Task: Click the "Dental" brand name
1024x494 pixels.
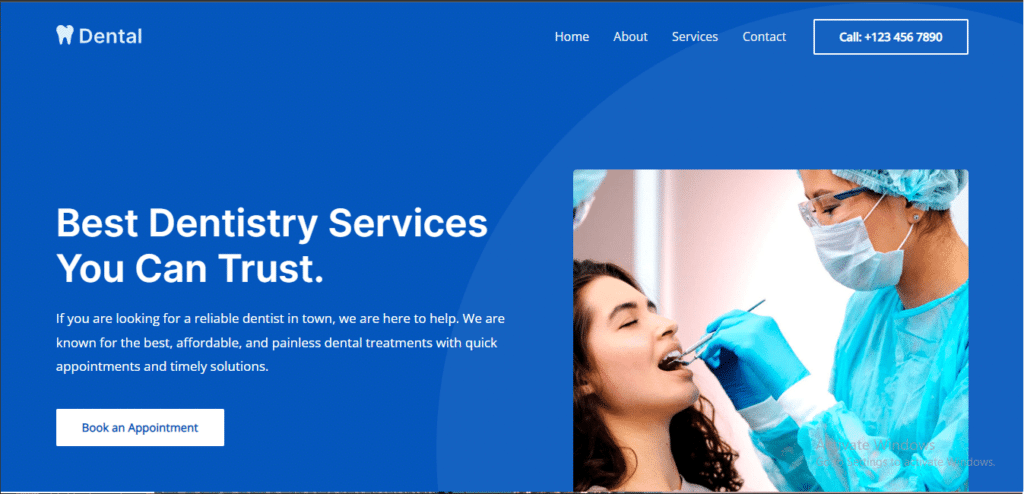Action: click(110, 37)
